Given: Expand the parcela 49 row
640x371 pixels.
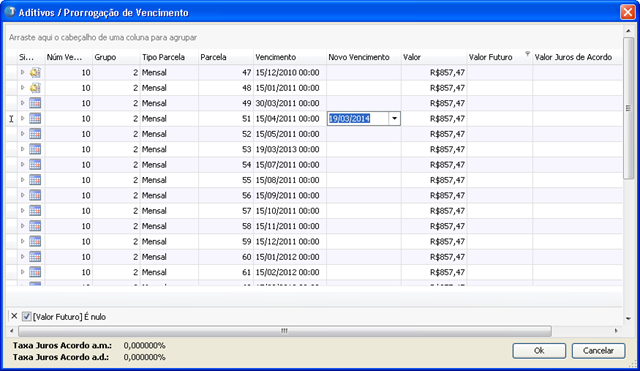Looking at the screenshot, I should coord(22,103).
